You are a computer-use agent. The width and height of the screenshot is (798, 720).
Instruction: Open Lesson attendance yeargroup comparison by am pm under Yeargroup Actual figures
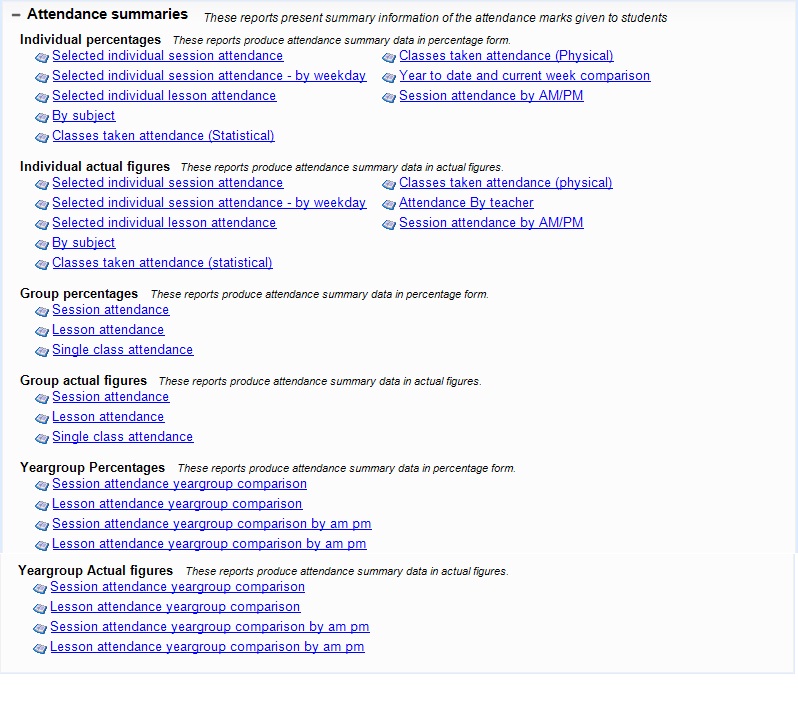click(x=207, y=647)
